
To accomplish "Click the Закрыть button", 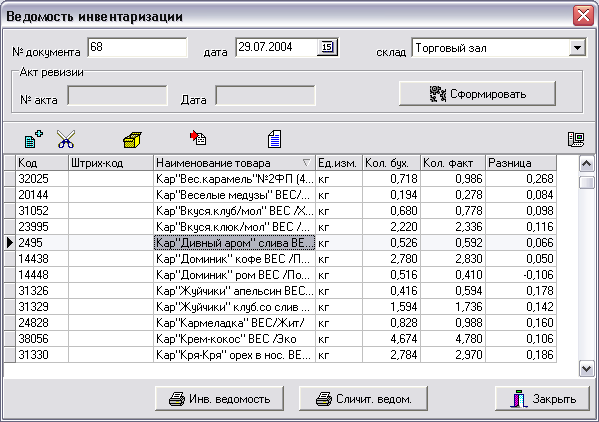I will pos(542,399).
